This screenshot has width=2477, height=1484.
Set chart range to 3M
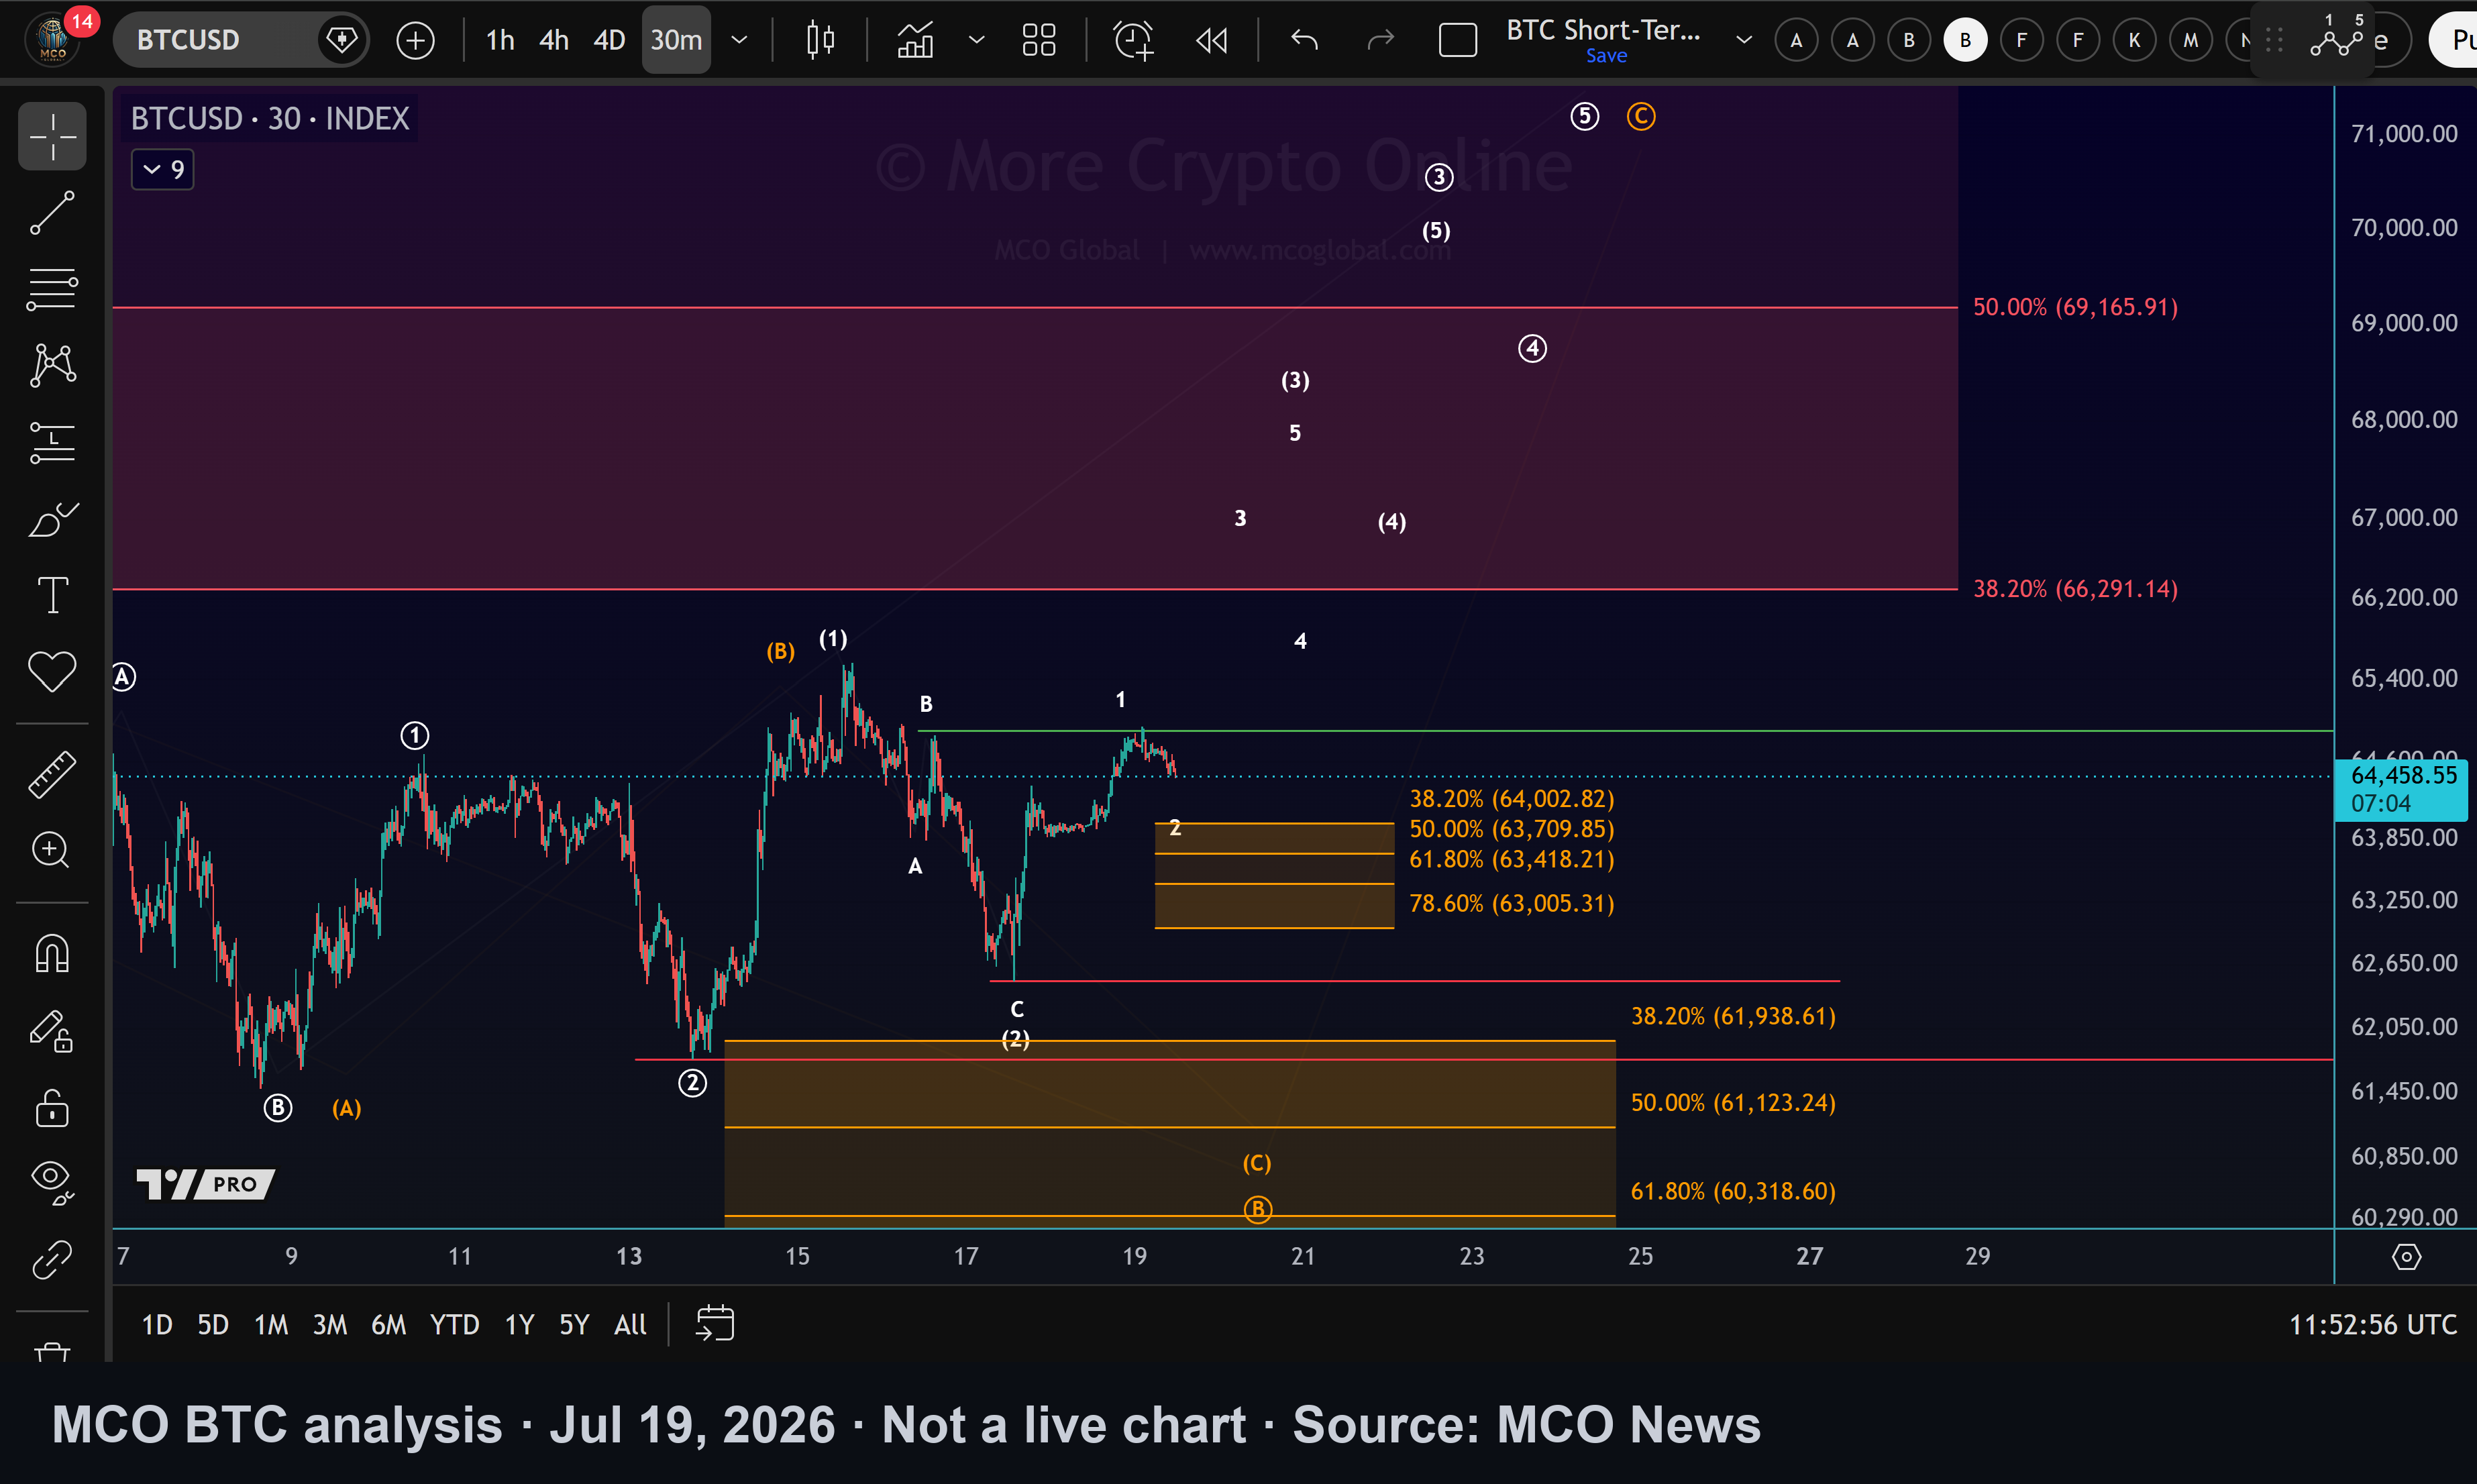[x=330, y=1325]
